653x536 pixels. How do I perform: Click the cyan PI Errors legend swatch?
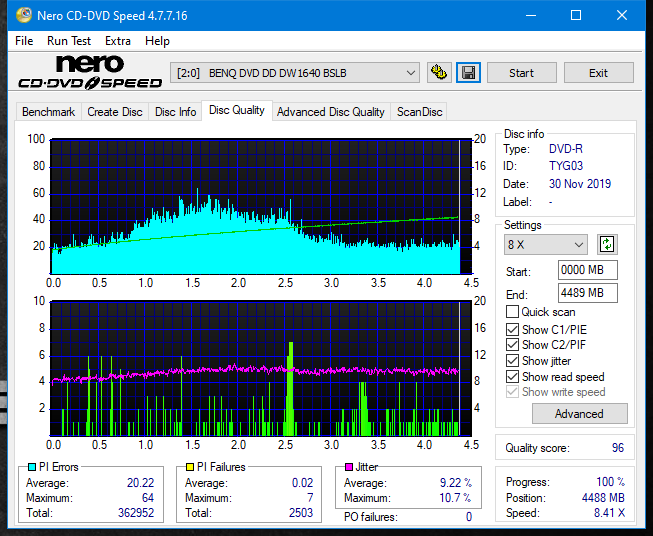click(31, 467)
